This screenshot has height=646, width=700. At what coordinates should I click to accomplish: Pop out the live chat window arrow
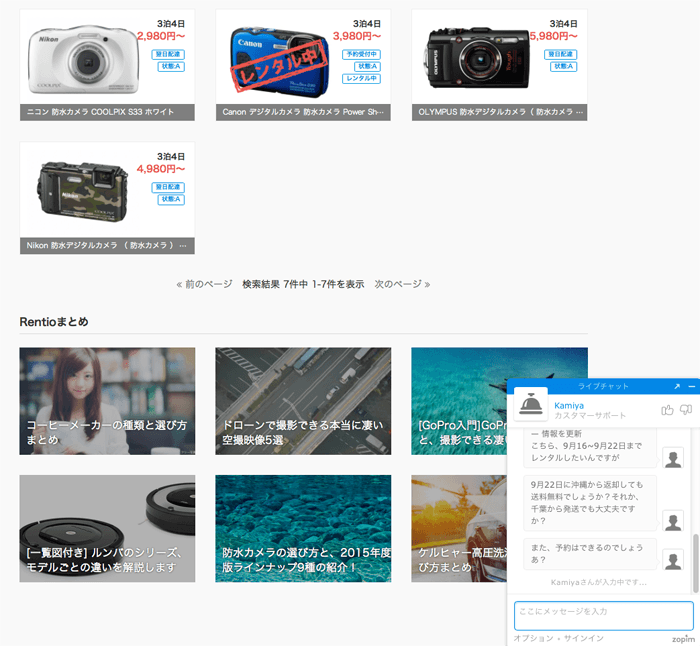coord(677,386)
